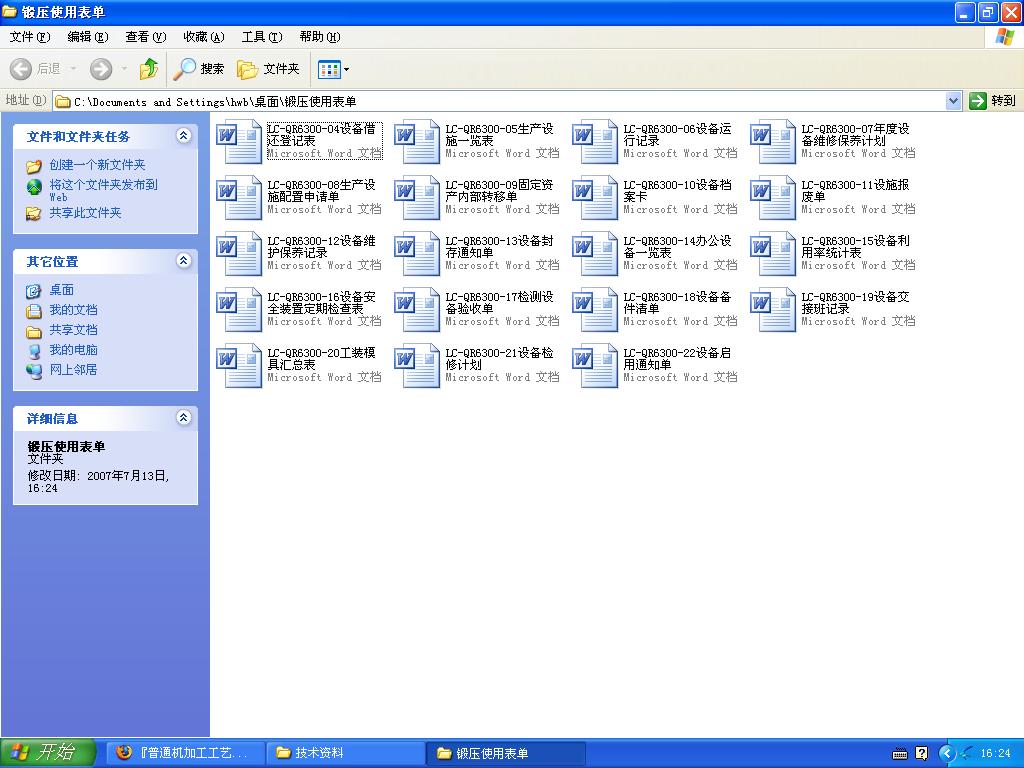This screenshot has width=1024, height=768.
Task: Open the 收藏(A) menu
Action: (x=204, y=37)
